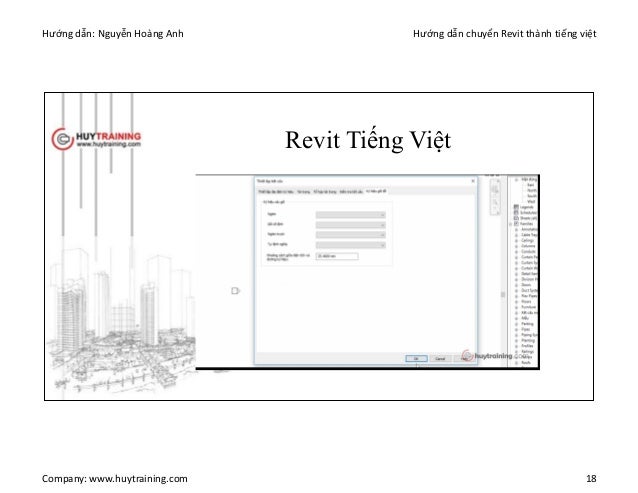The width and height of the screenshot is (638, 493).
Task: Click the navigation bar wheel icon in the canvas
Action: coord(496,189)
